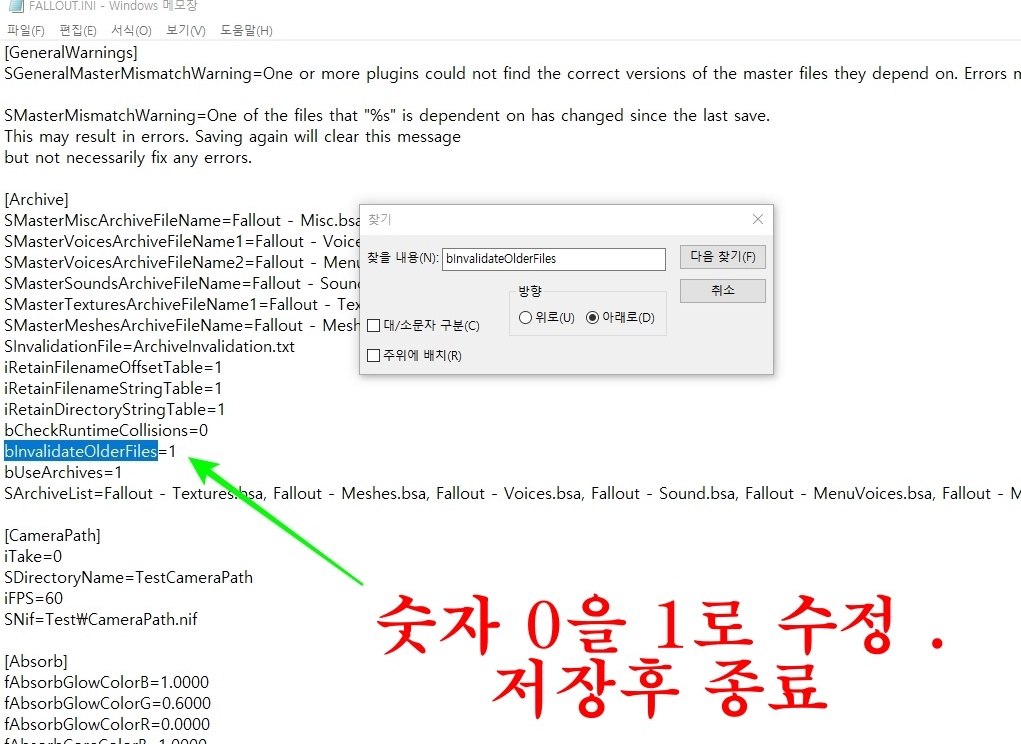Click the SMasterSoundsArchiveFileName line

point(182,284)
